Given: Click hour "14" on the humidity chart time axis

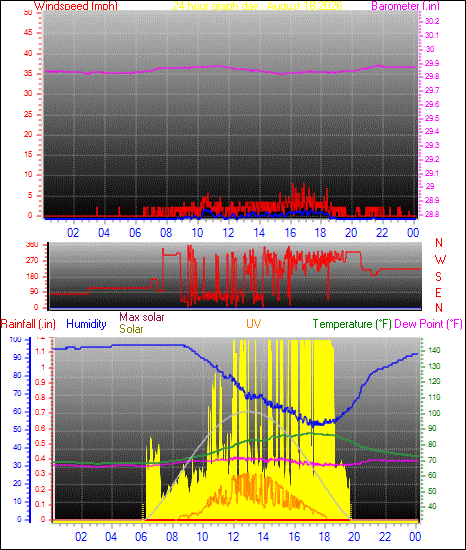Looking at the screenshot, I should click(263, 537).
